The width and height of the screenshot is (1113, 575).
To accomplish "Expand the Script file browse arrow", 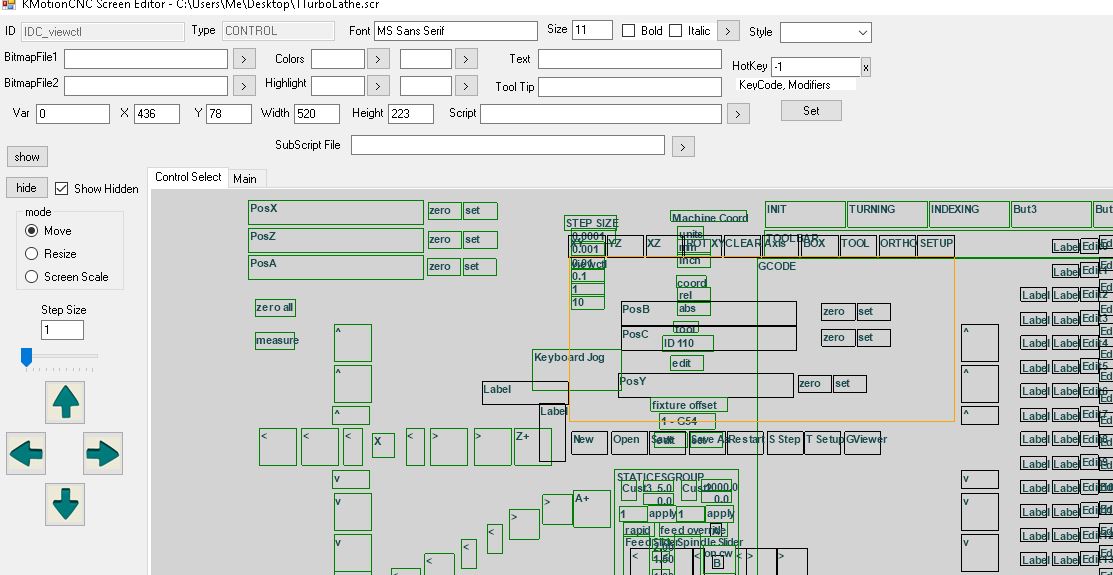I will [x=738, y=114].
